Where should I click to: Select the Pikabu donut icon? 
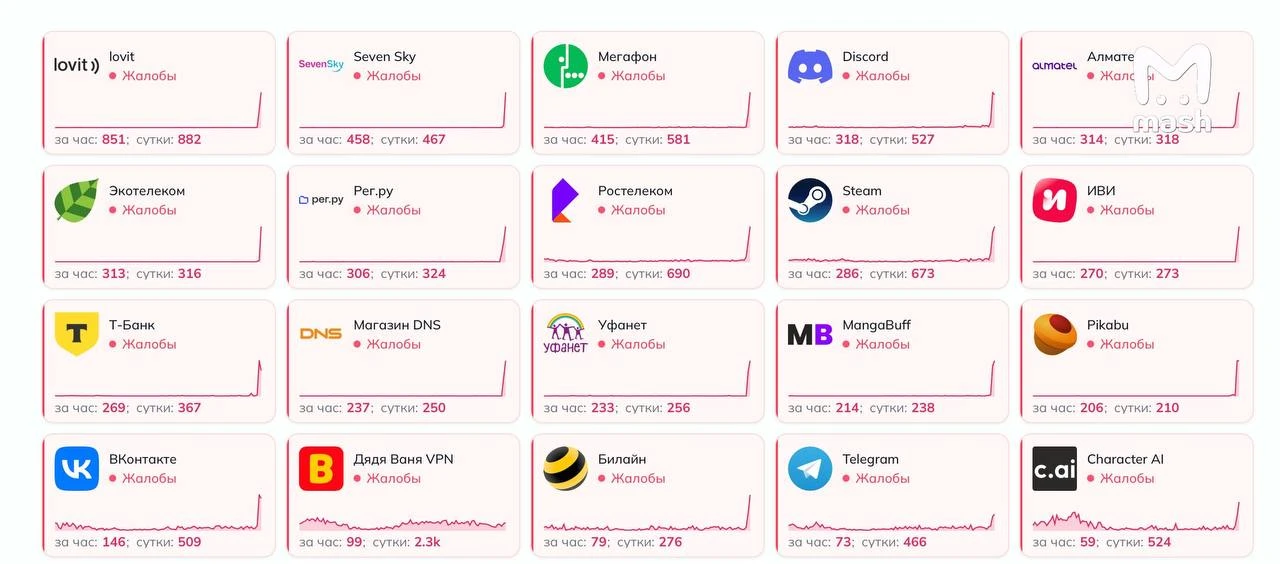[1055, 334]
